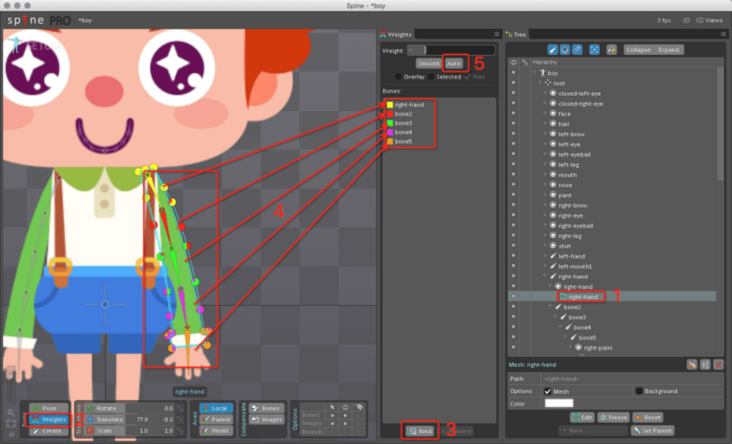732x444 pixels.
Task: Click the key column header icon in Tree
Action: click(525, 62)
